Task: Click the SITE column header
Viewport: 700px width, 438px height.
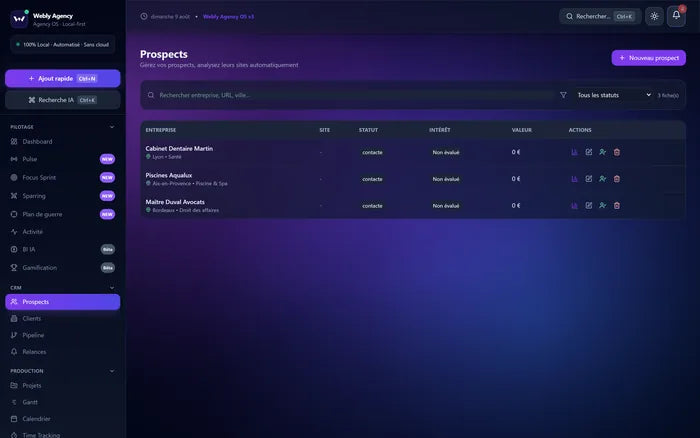Action: tap(325, 130)
